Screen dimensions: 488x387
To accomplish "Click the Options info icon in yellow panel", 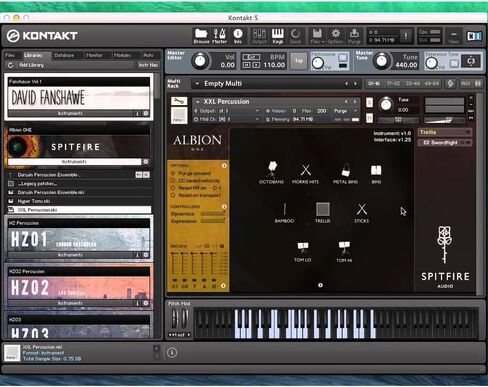I will (x=224, y=166).
